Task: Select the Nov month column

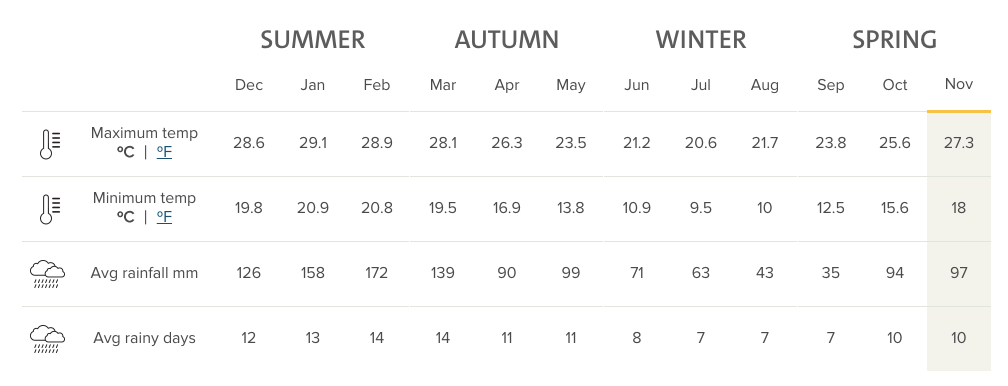Action: click(958, 84)
